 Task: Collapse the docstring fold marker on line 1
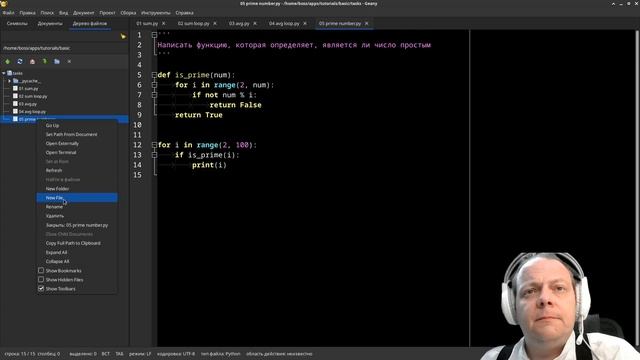click(154, 35)
